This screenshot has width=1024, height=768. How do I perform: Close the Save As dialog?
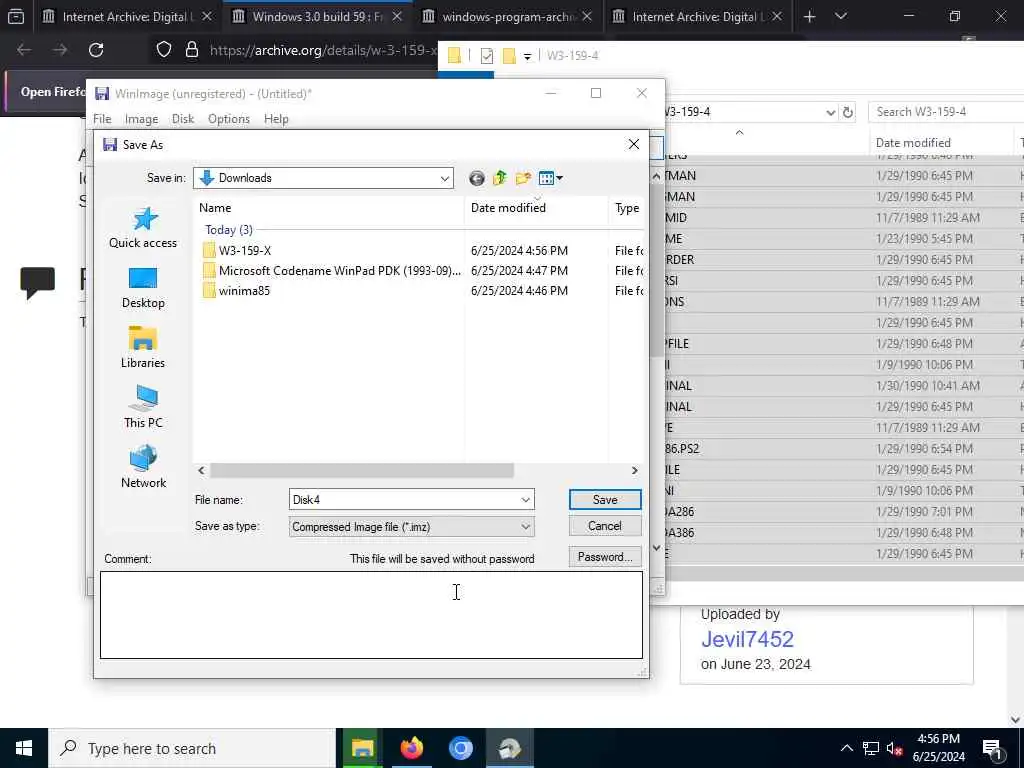pos(633,144)
